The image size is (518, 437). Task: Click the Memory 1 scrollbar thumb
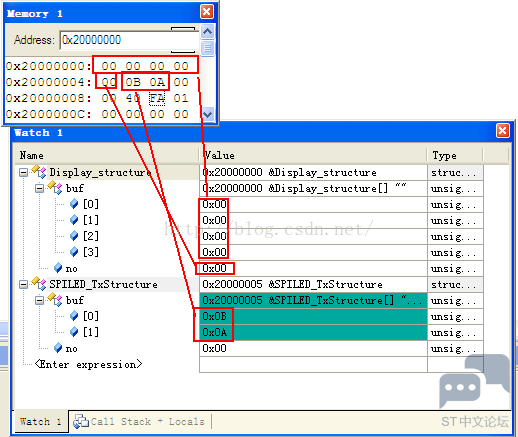tap(208, 48)
